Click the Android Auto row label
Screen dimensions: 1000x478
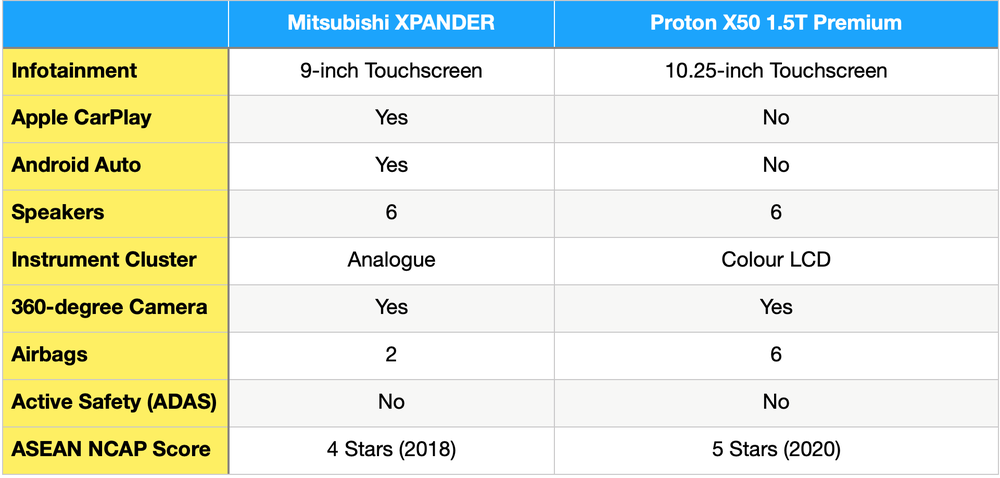tap(76, 165)
